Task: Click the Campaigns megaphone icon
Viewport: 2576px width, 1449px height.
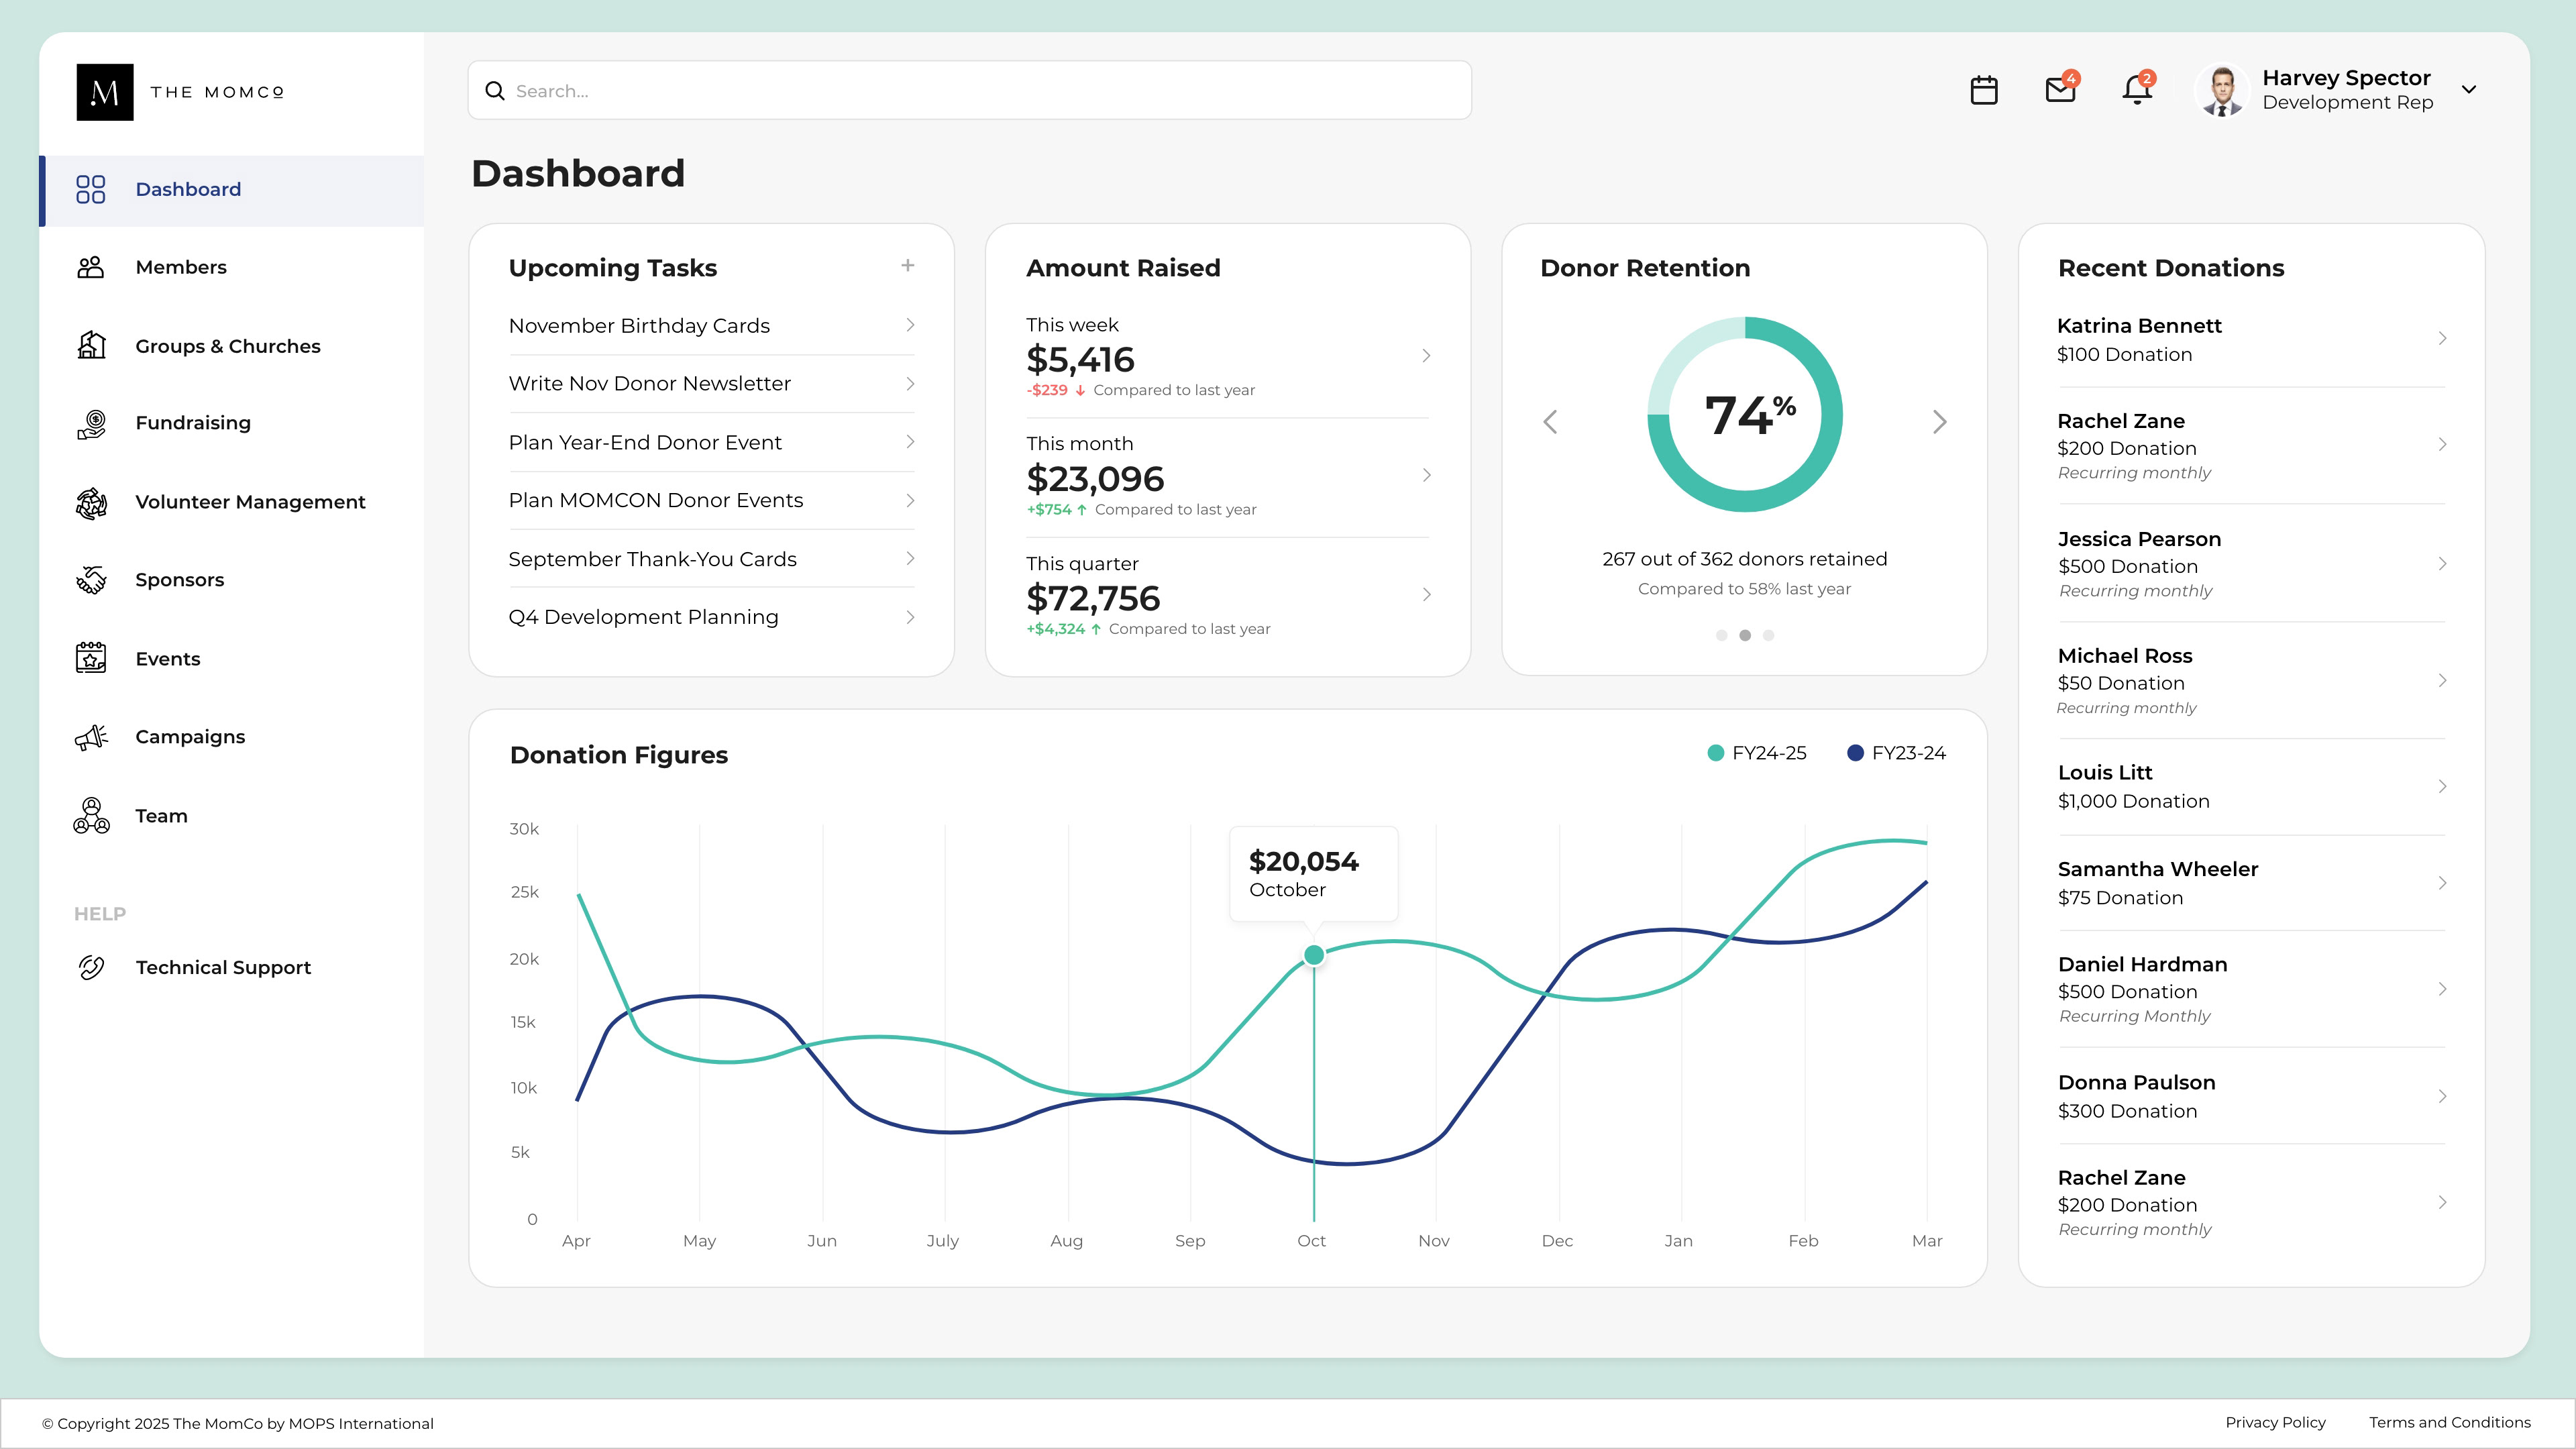Action: click(x=91, y=737)
